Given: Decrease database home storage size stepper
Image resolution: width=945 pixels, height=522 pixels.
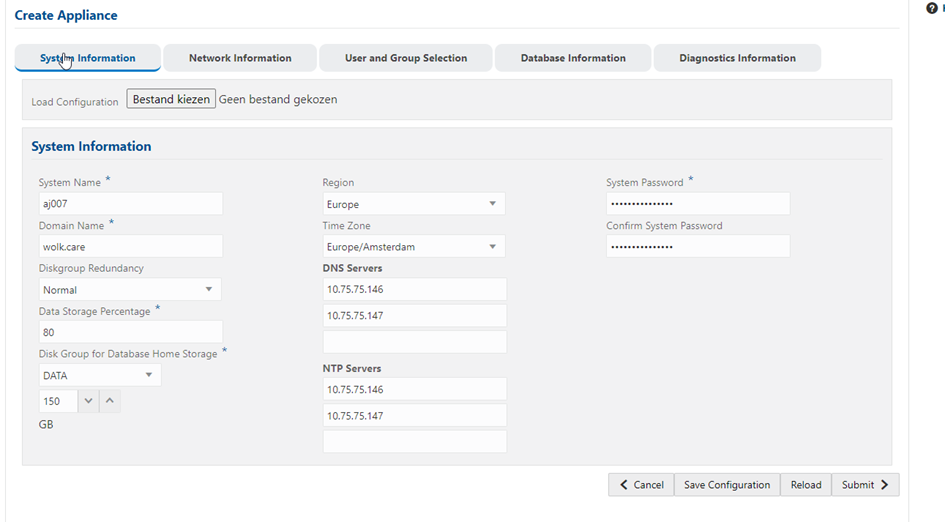Looking at the screenshot, I should (x=88, y=401).
